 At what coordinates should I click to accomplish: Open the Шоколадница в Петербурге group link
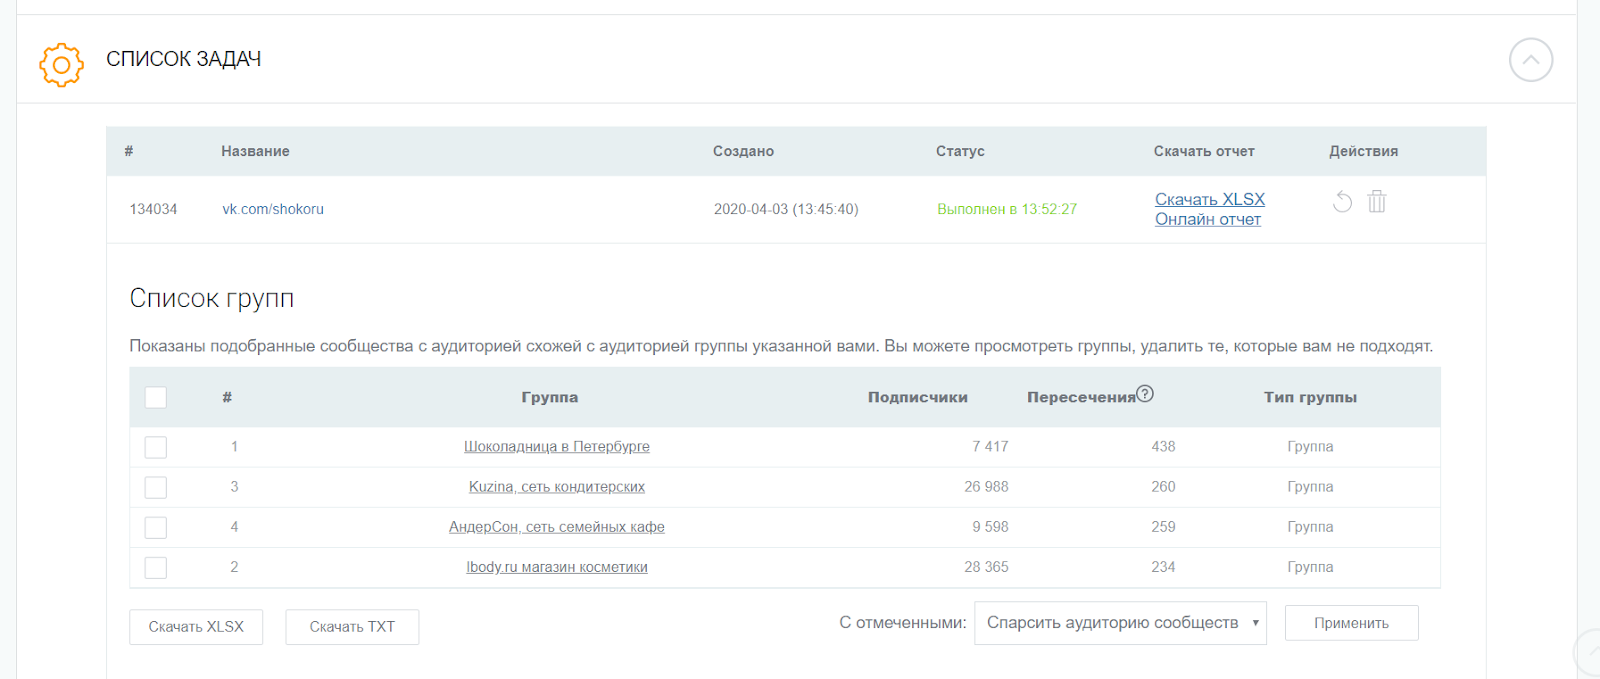pyautogui.click(x=556, y=447)
